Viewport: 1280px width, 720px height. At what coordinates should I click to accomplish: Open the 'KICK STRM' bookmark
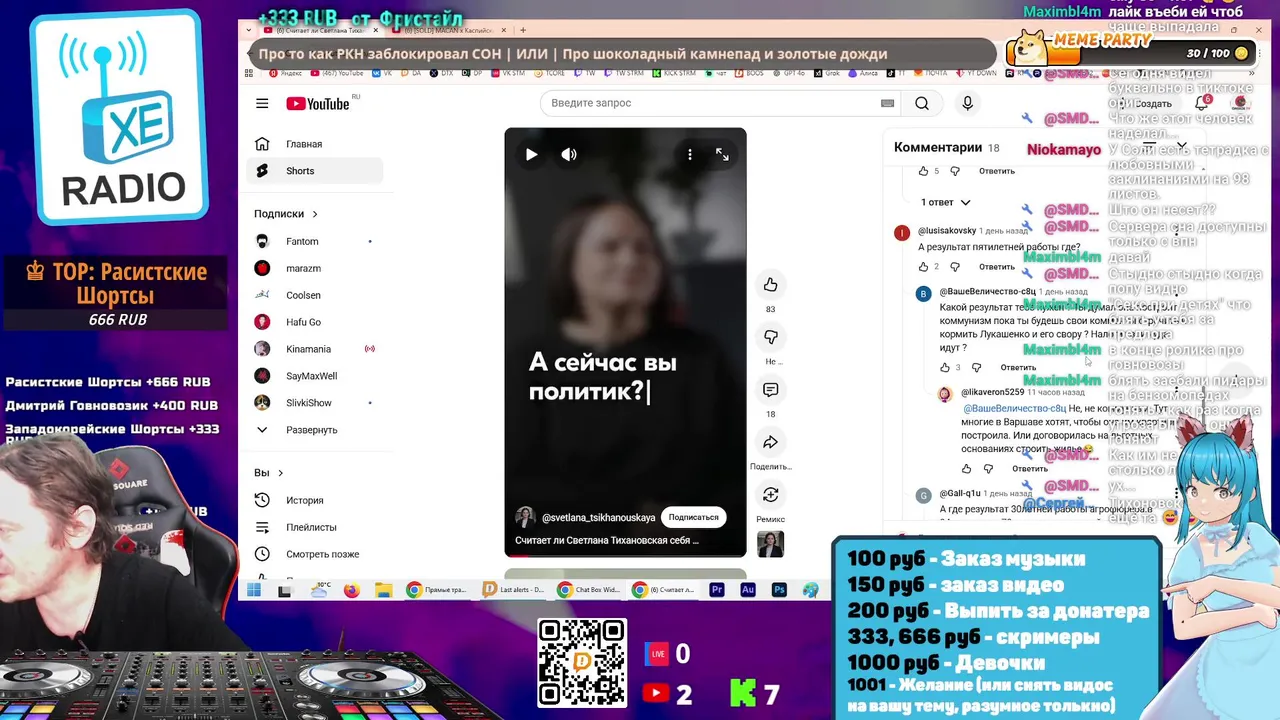675,73
